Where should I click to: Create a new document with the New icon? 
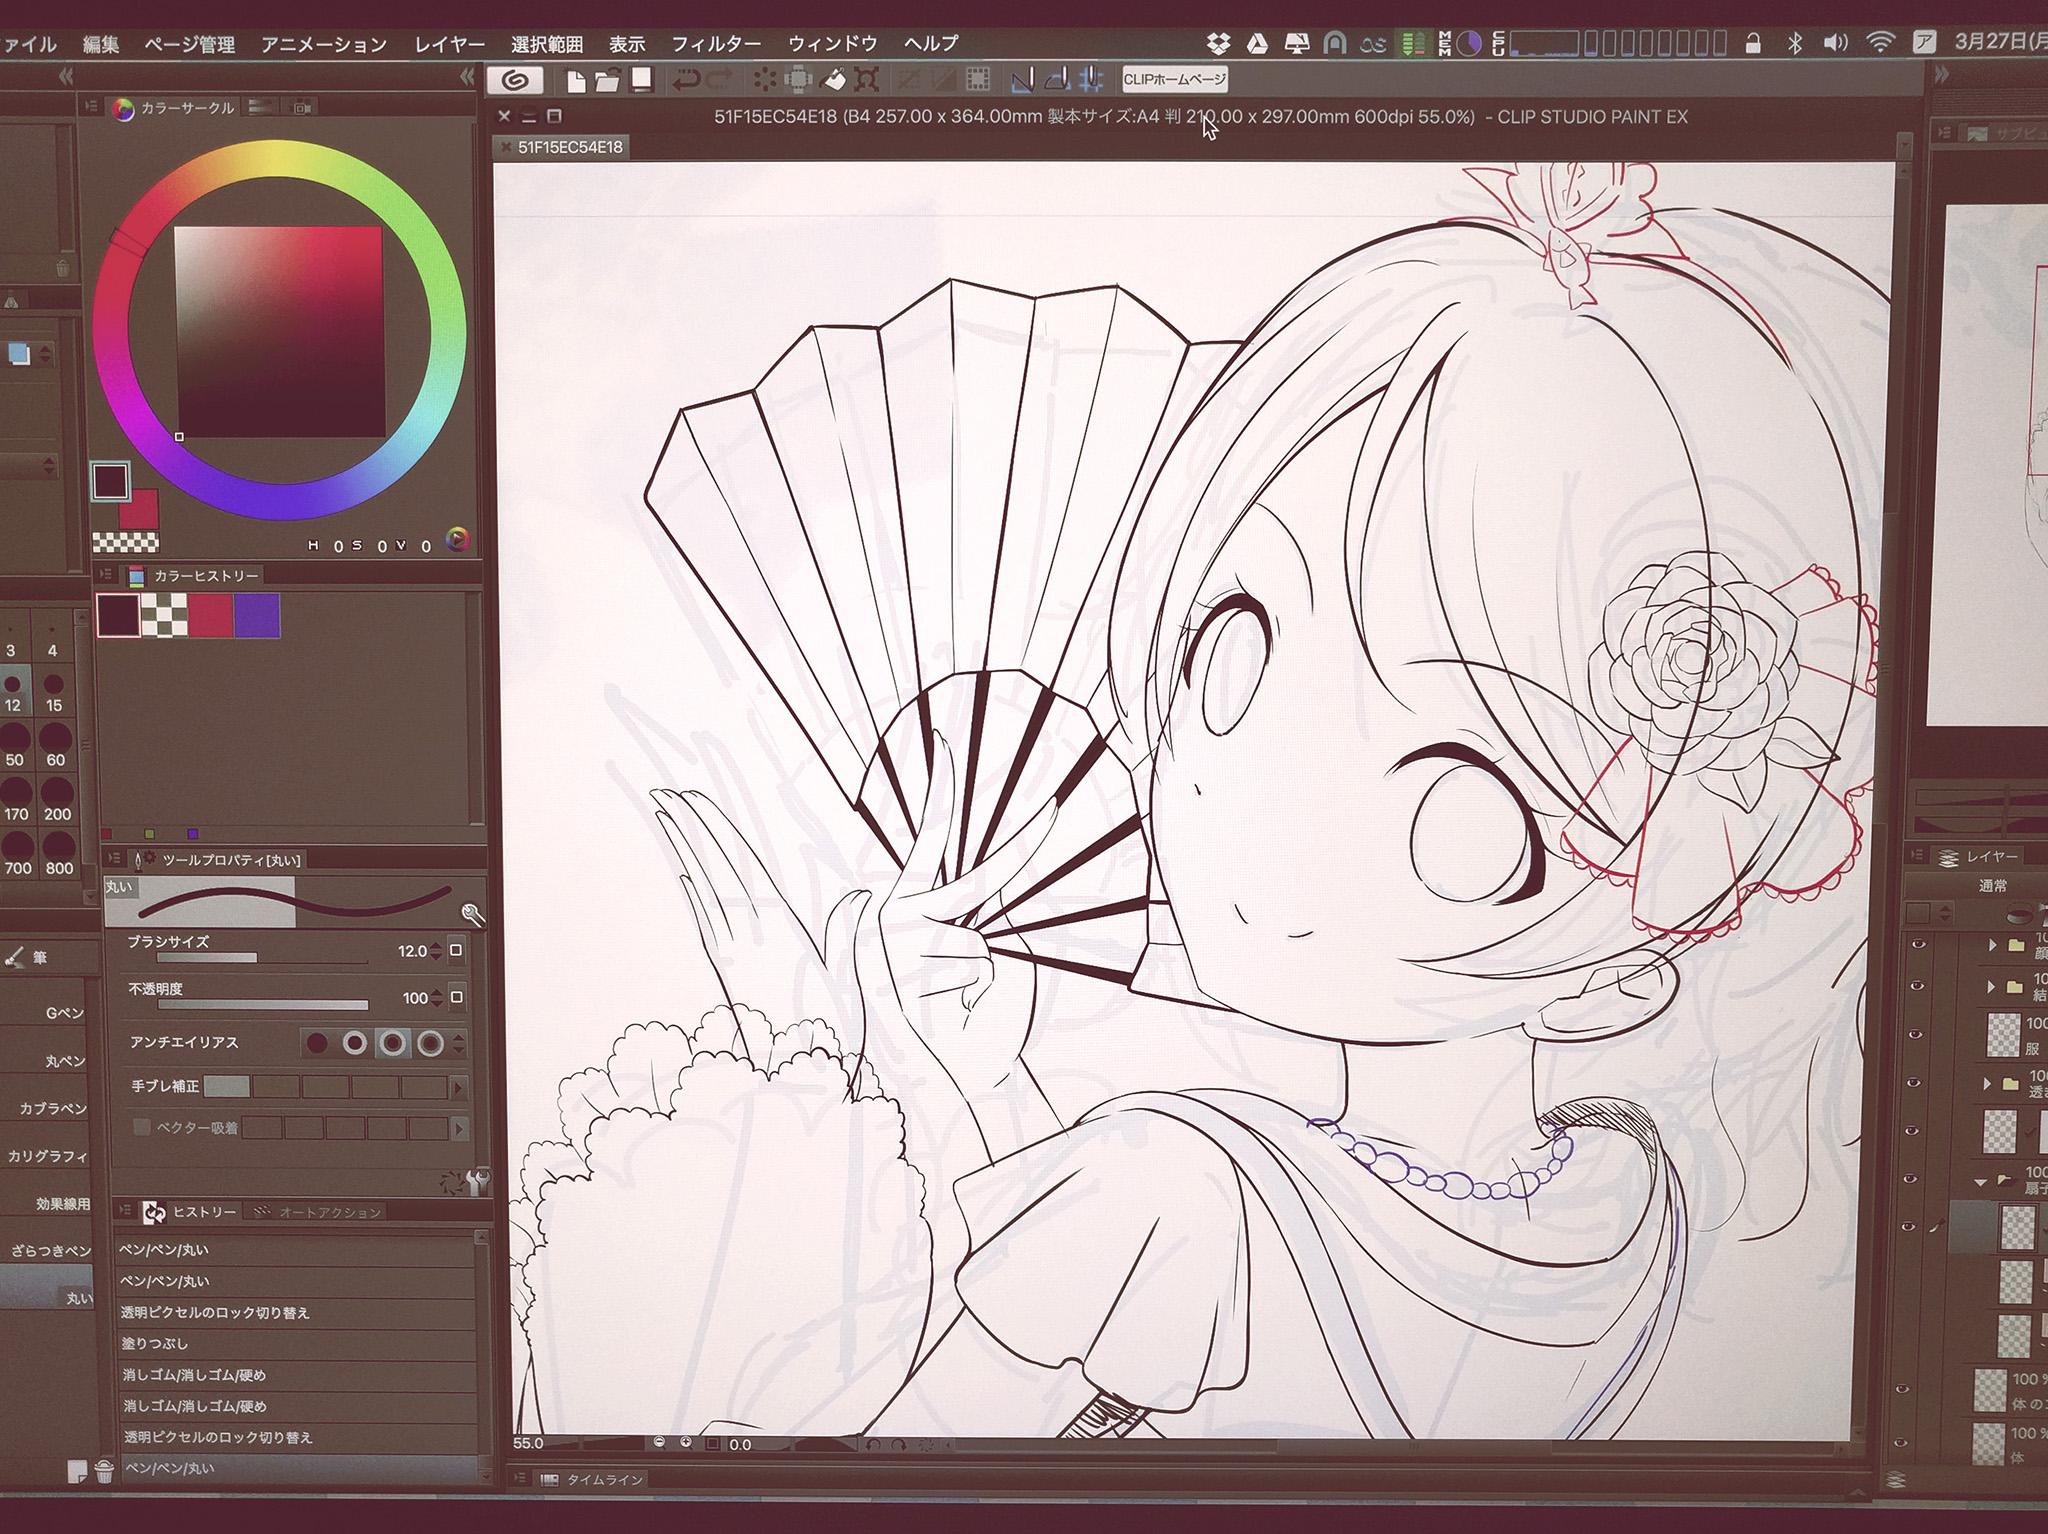(575, 80)
